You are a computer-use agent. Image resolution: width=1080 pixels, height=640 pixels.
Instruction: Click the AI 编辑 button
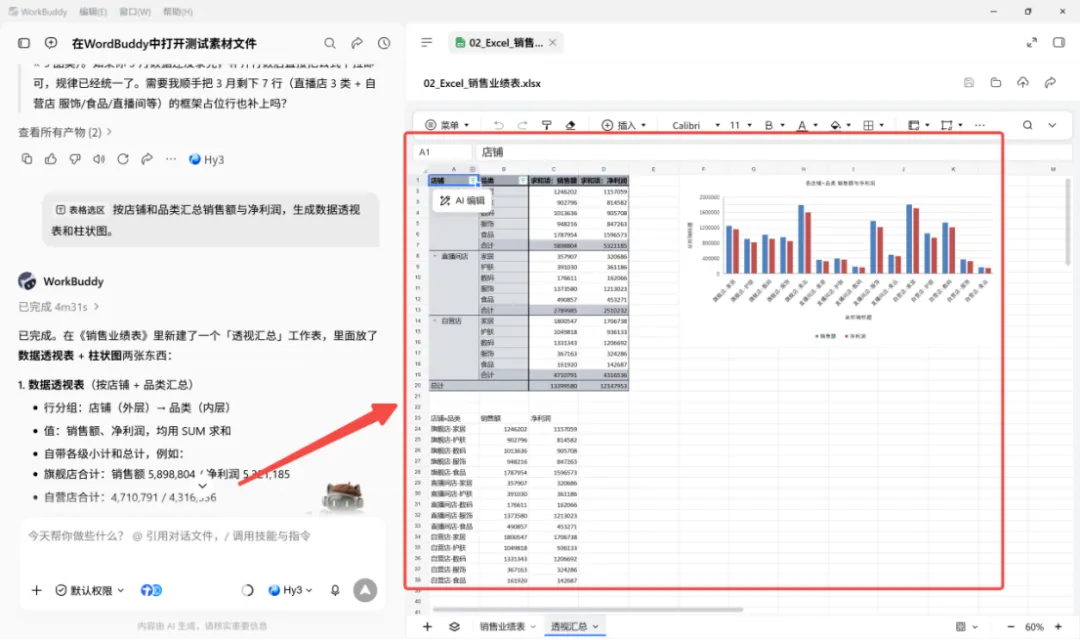coord(463,200)
